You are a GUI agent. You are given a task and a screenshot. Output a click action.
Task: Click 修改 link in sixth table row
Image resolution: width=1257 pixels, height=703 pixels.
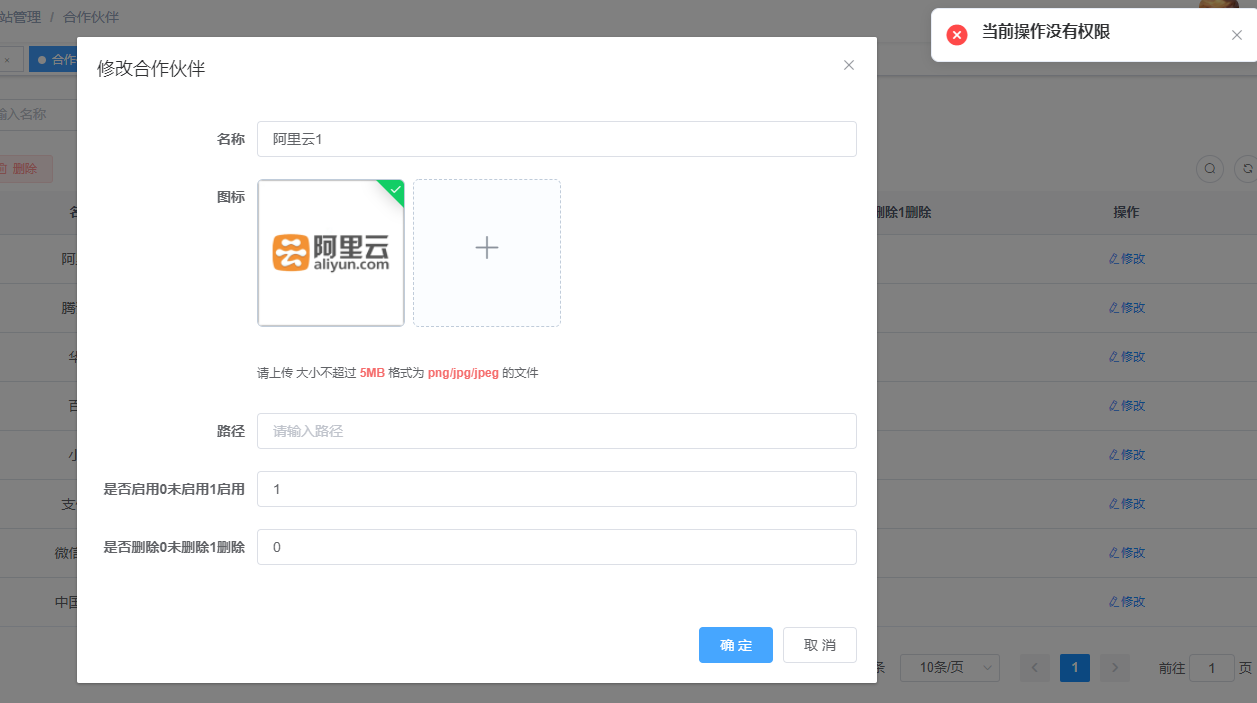click(x=1127, y=503)
